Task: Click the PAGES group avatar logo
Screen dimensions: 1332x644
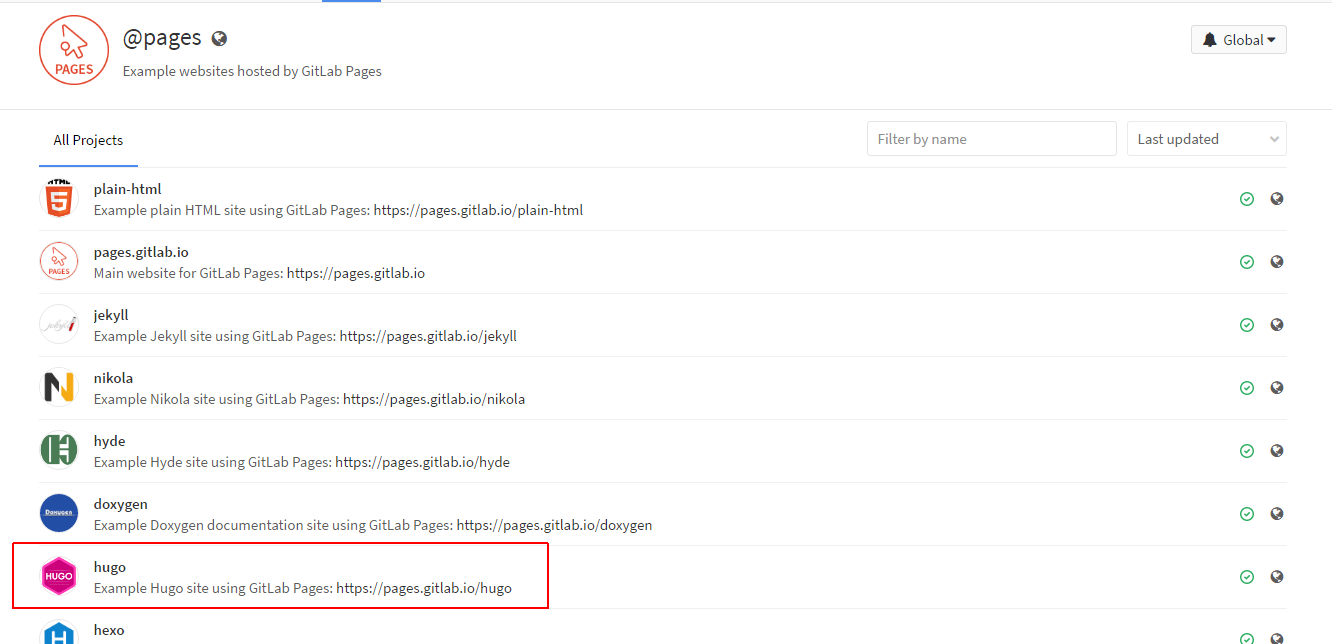Action: 73,50
